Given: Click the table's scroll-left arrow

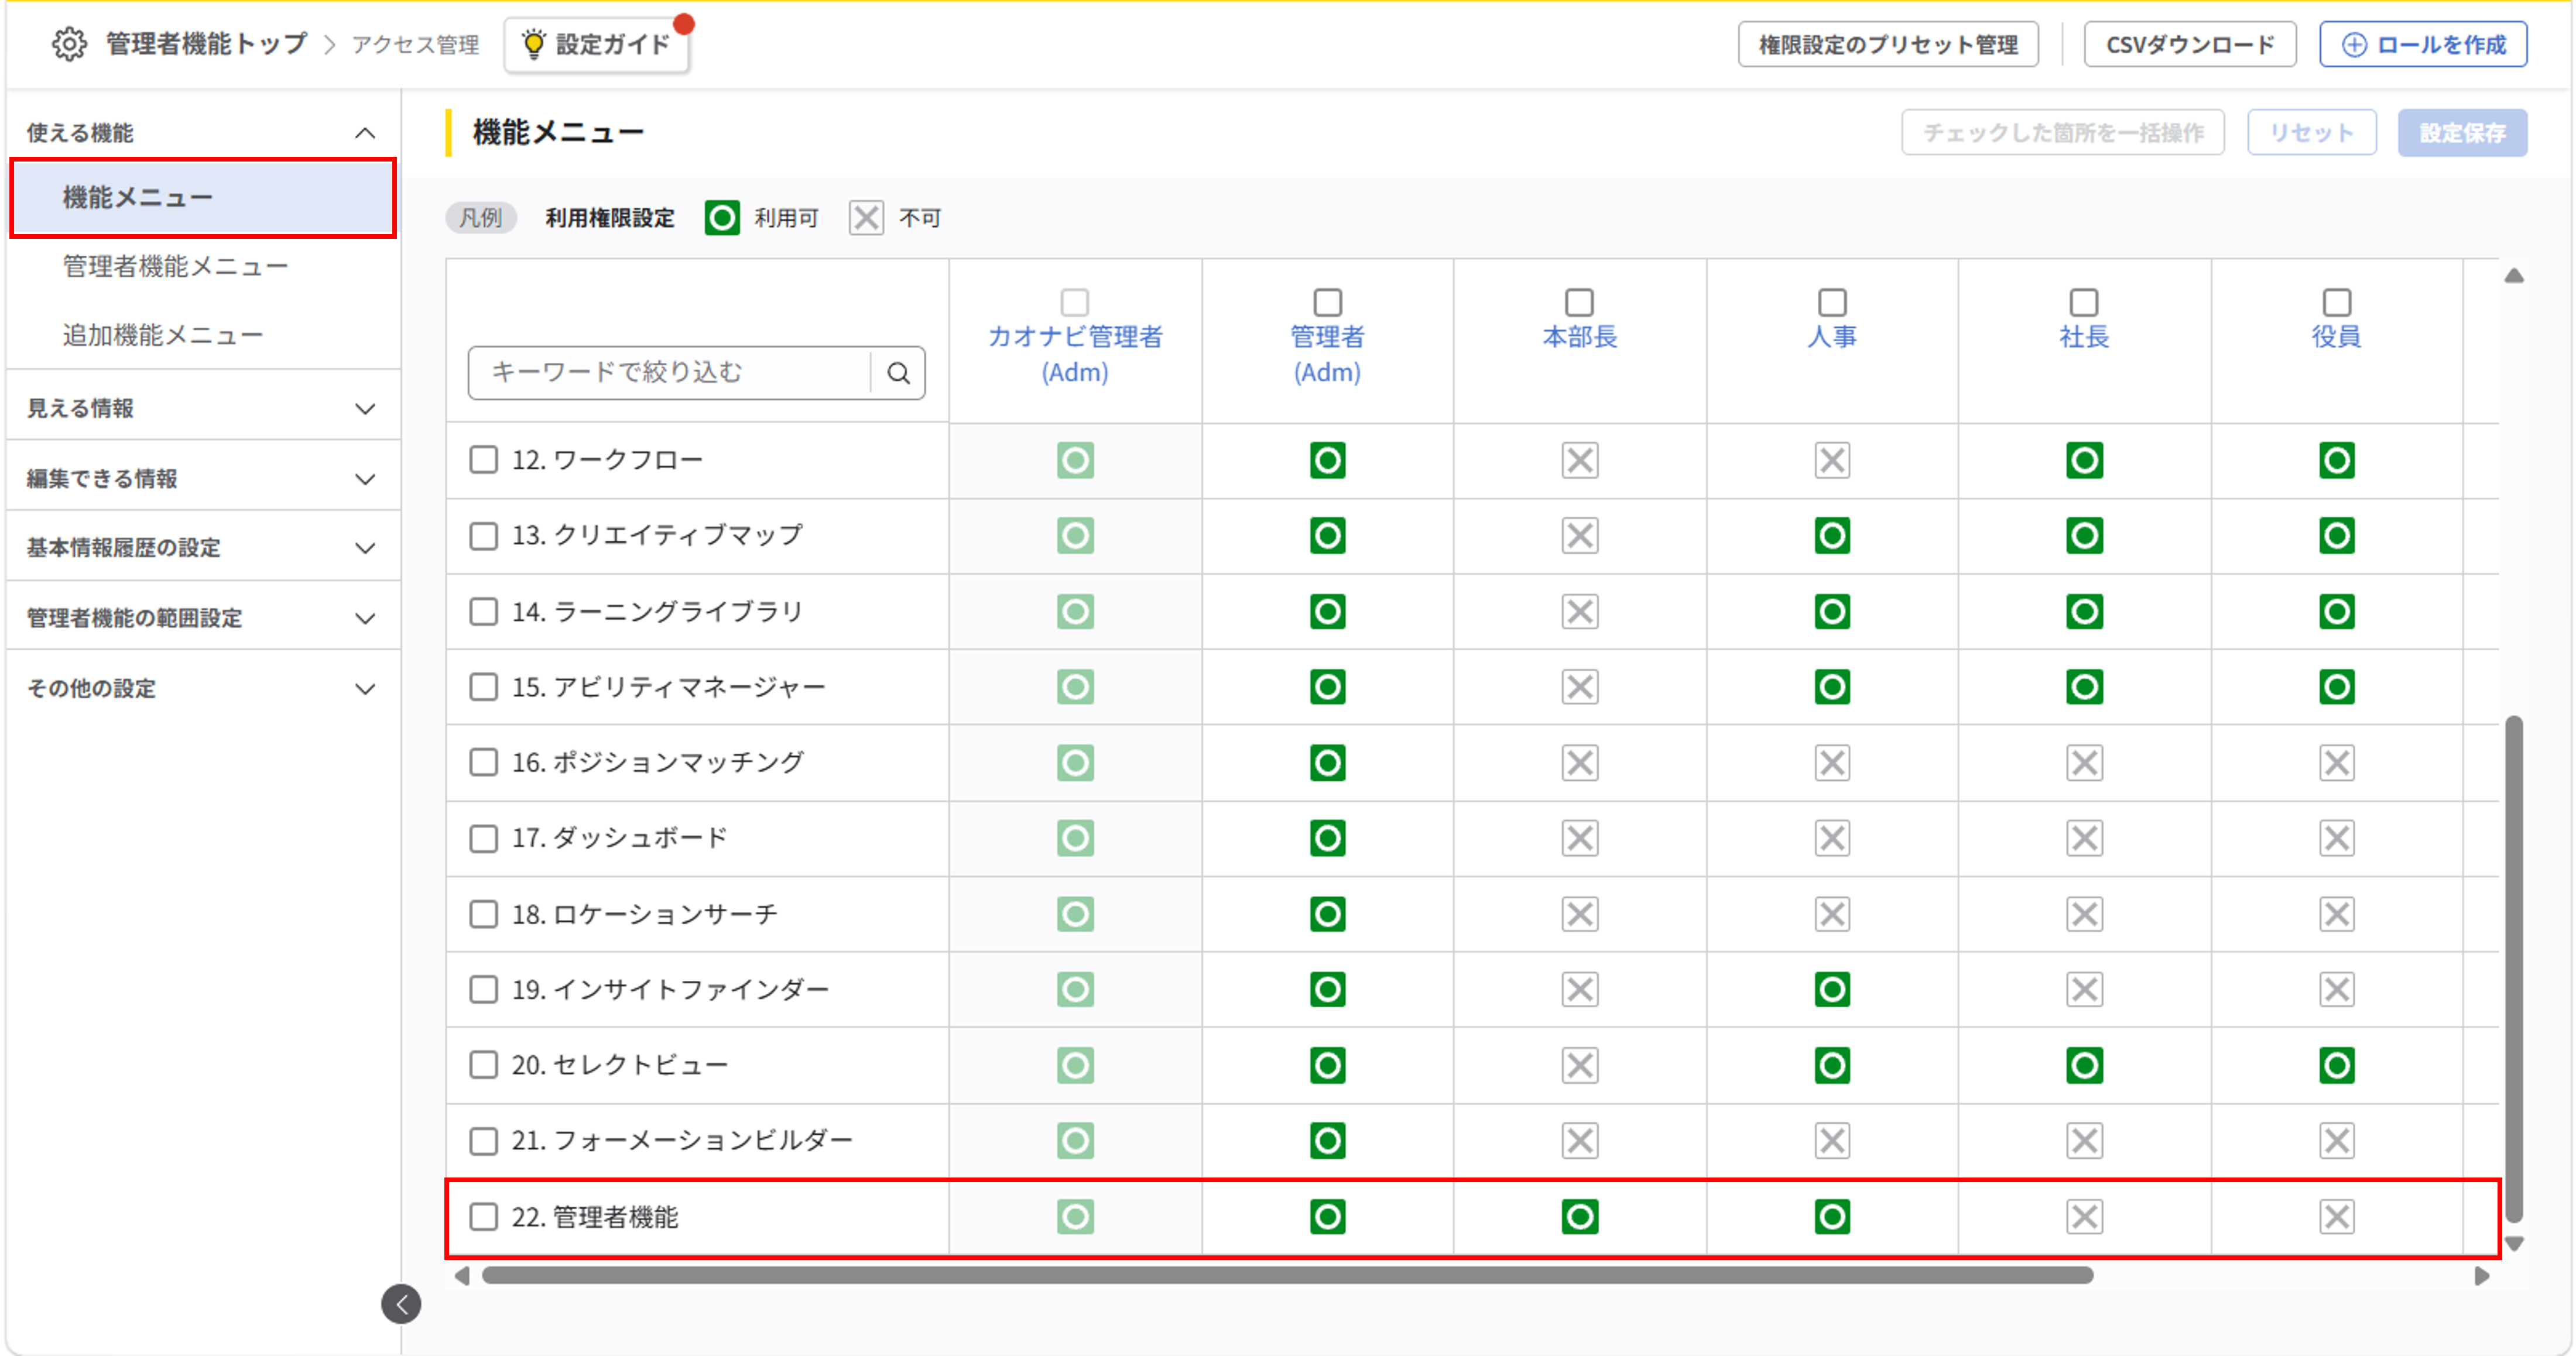Looking at the screenshot, I should pos(461,1276).
